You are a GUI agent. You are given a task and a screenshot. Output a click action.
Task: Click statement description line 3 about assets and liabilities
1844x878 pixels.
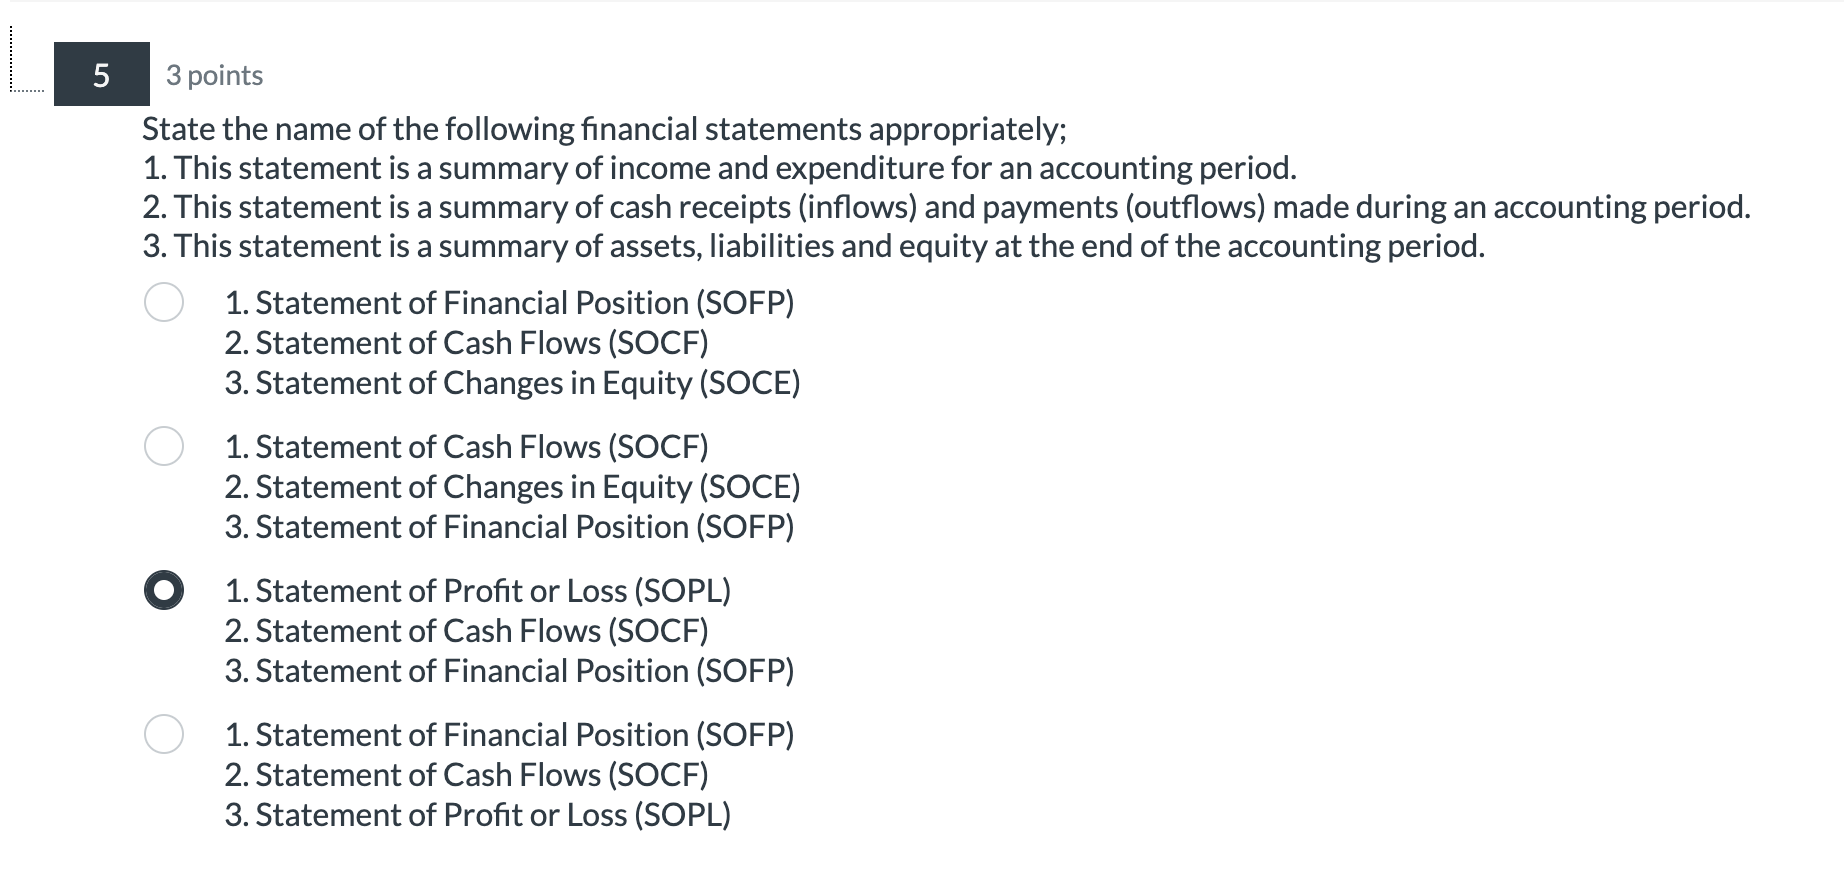[813, 245]
